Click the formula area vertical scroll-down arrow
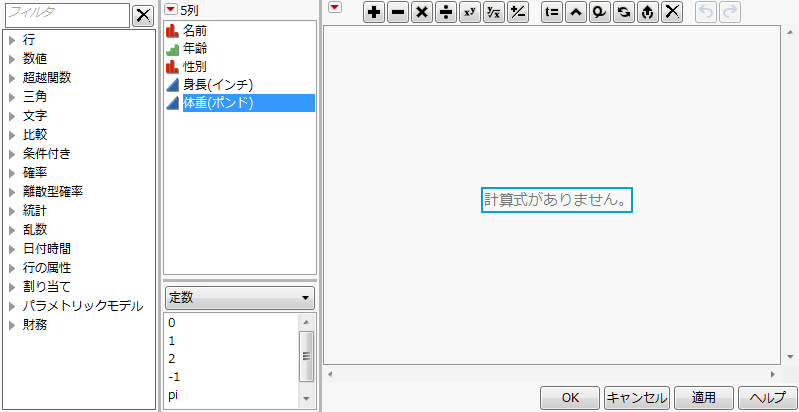The height and width of the screenshot is (412, 799). (790, 356)
